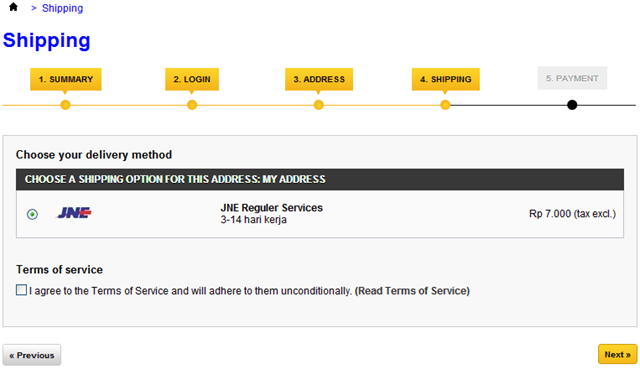Click the Summary progress dot marker
This screenshot has width=640, height=380.
tap(65, 105)
